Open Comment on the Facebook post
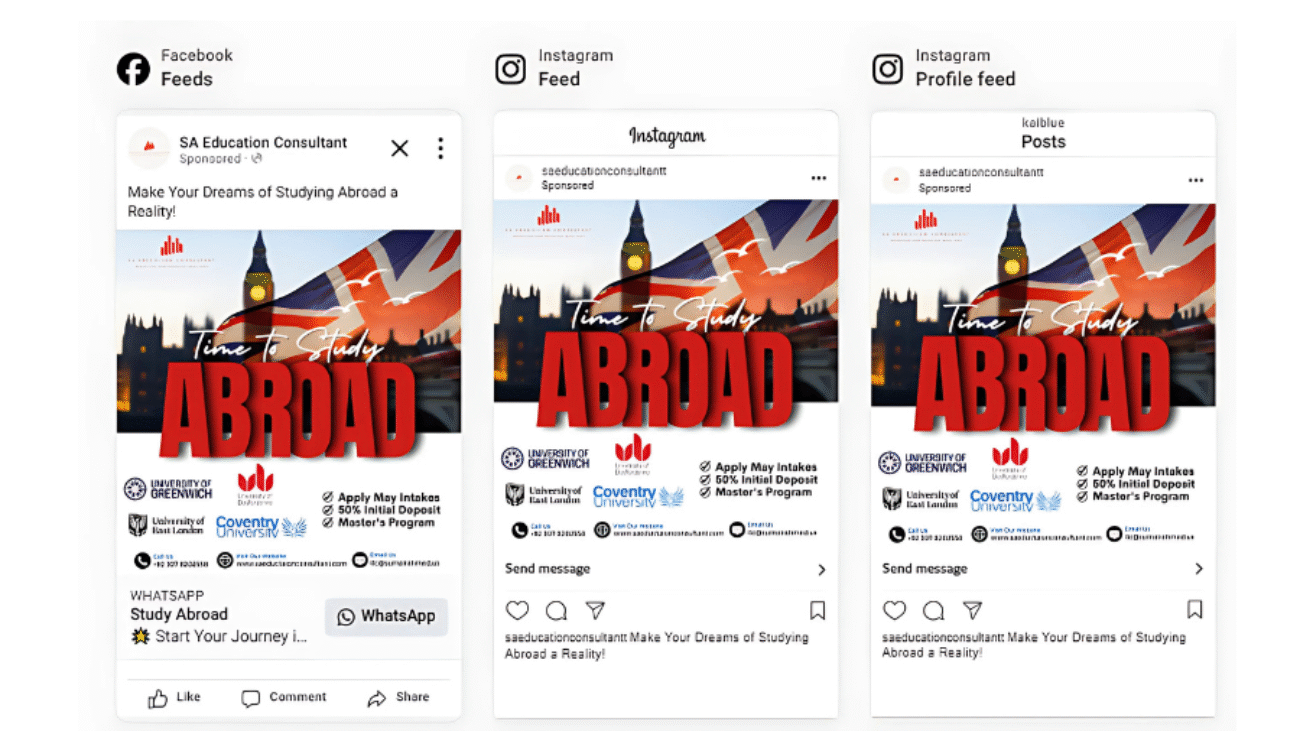This screenshot has height=731, width=1300. (x=284, y=698)
